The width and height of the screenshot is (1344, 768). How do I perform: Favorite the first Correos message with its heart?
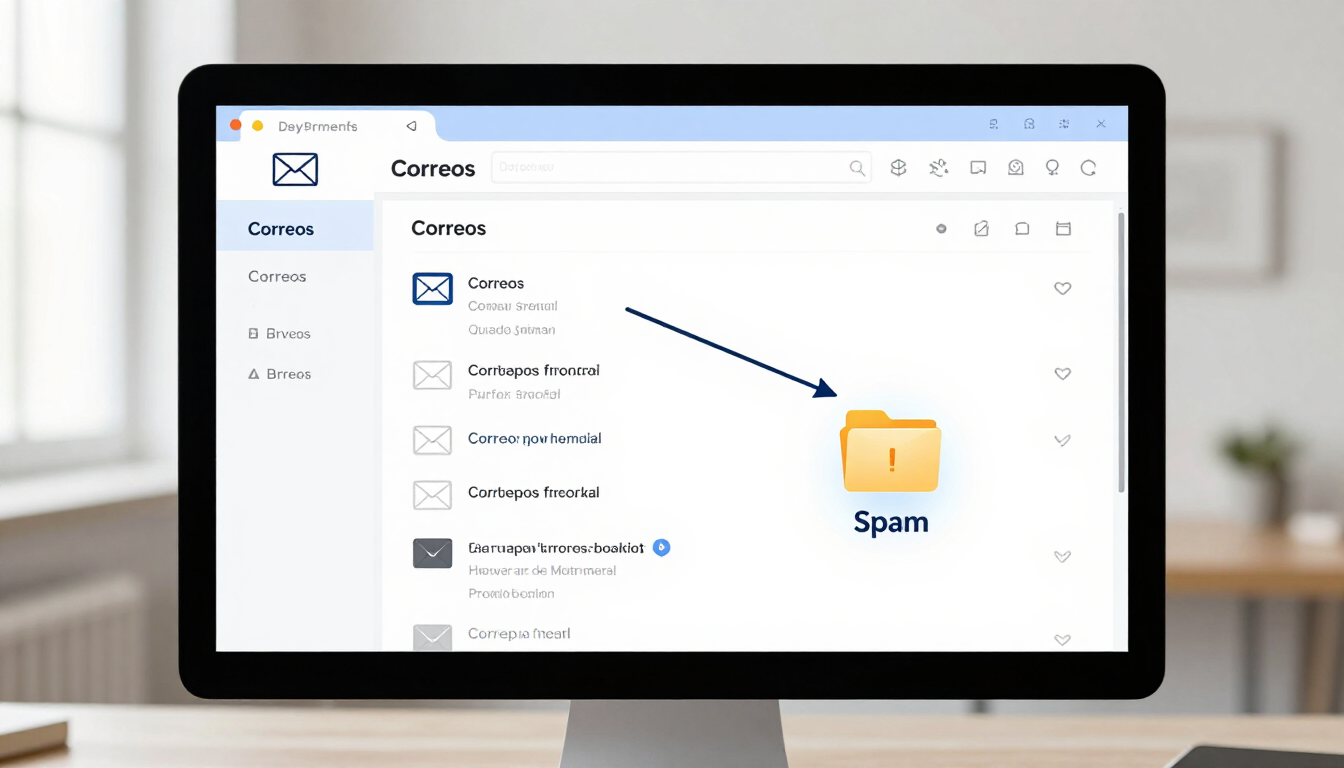(1062, 288)
